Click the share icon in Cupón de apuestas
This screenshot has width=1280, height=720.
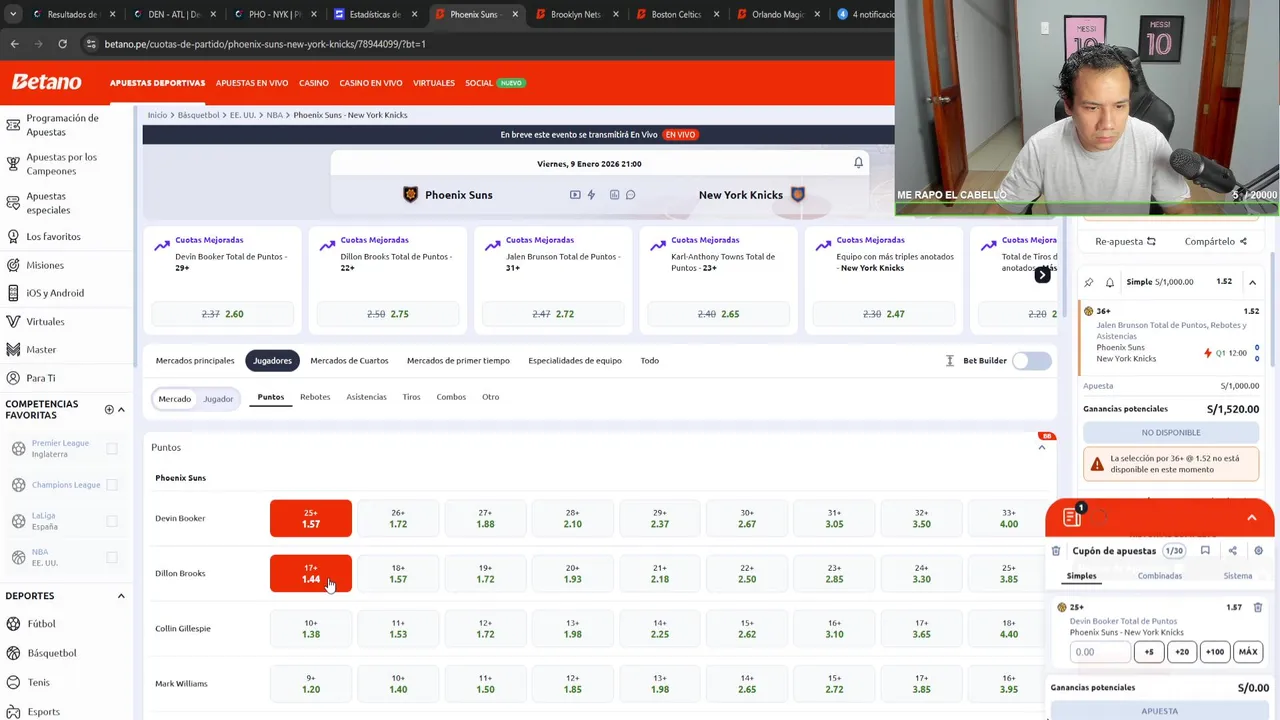point(1232,551)
